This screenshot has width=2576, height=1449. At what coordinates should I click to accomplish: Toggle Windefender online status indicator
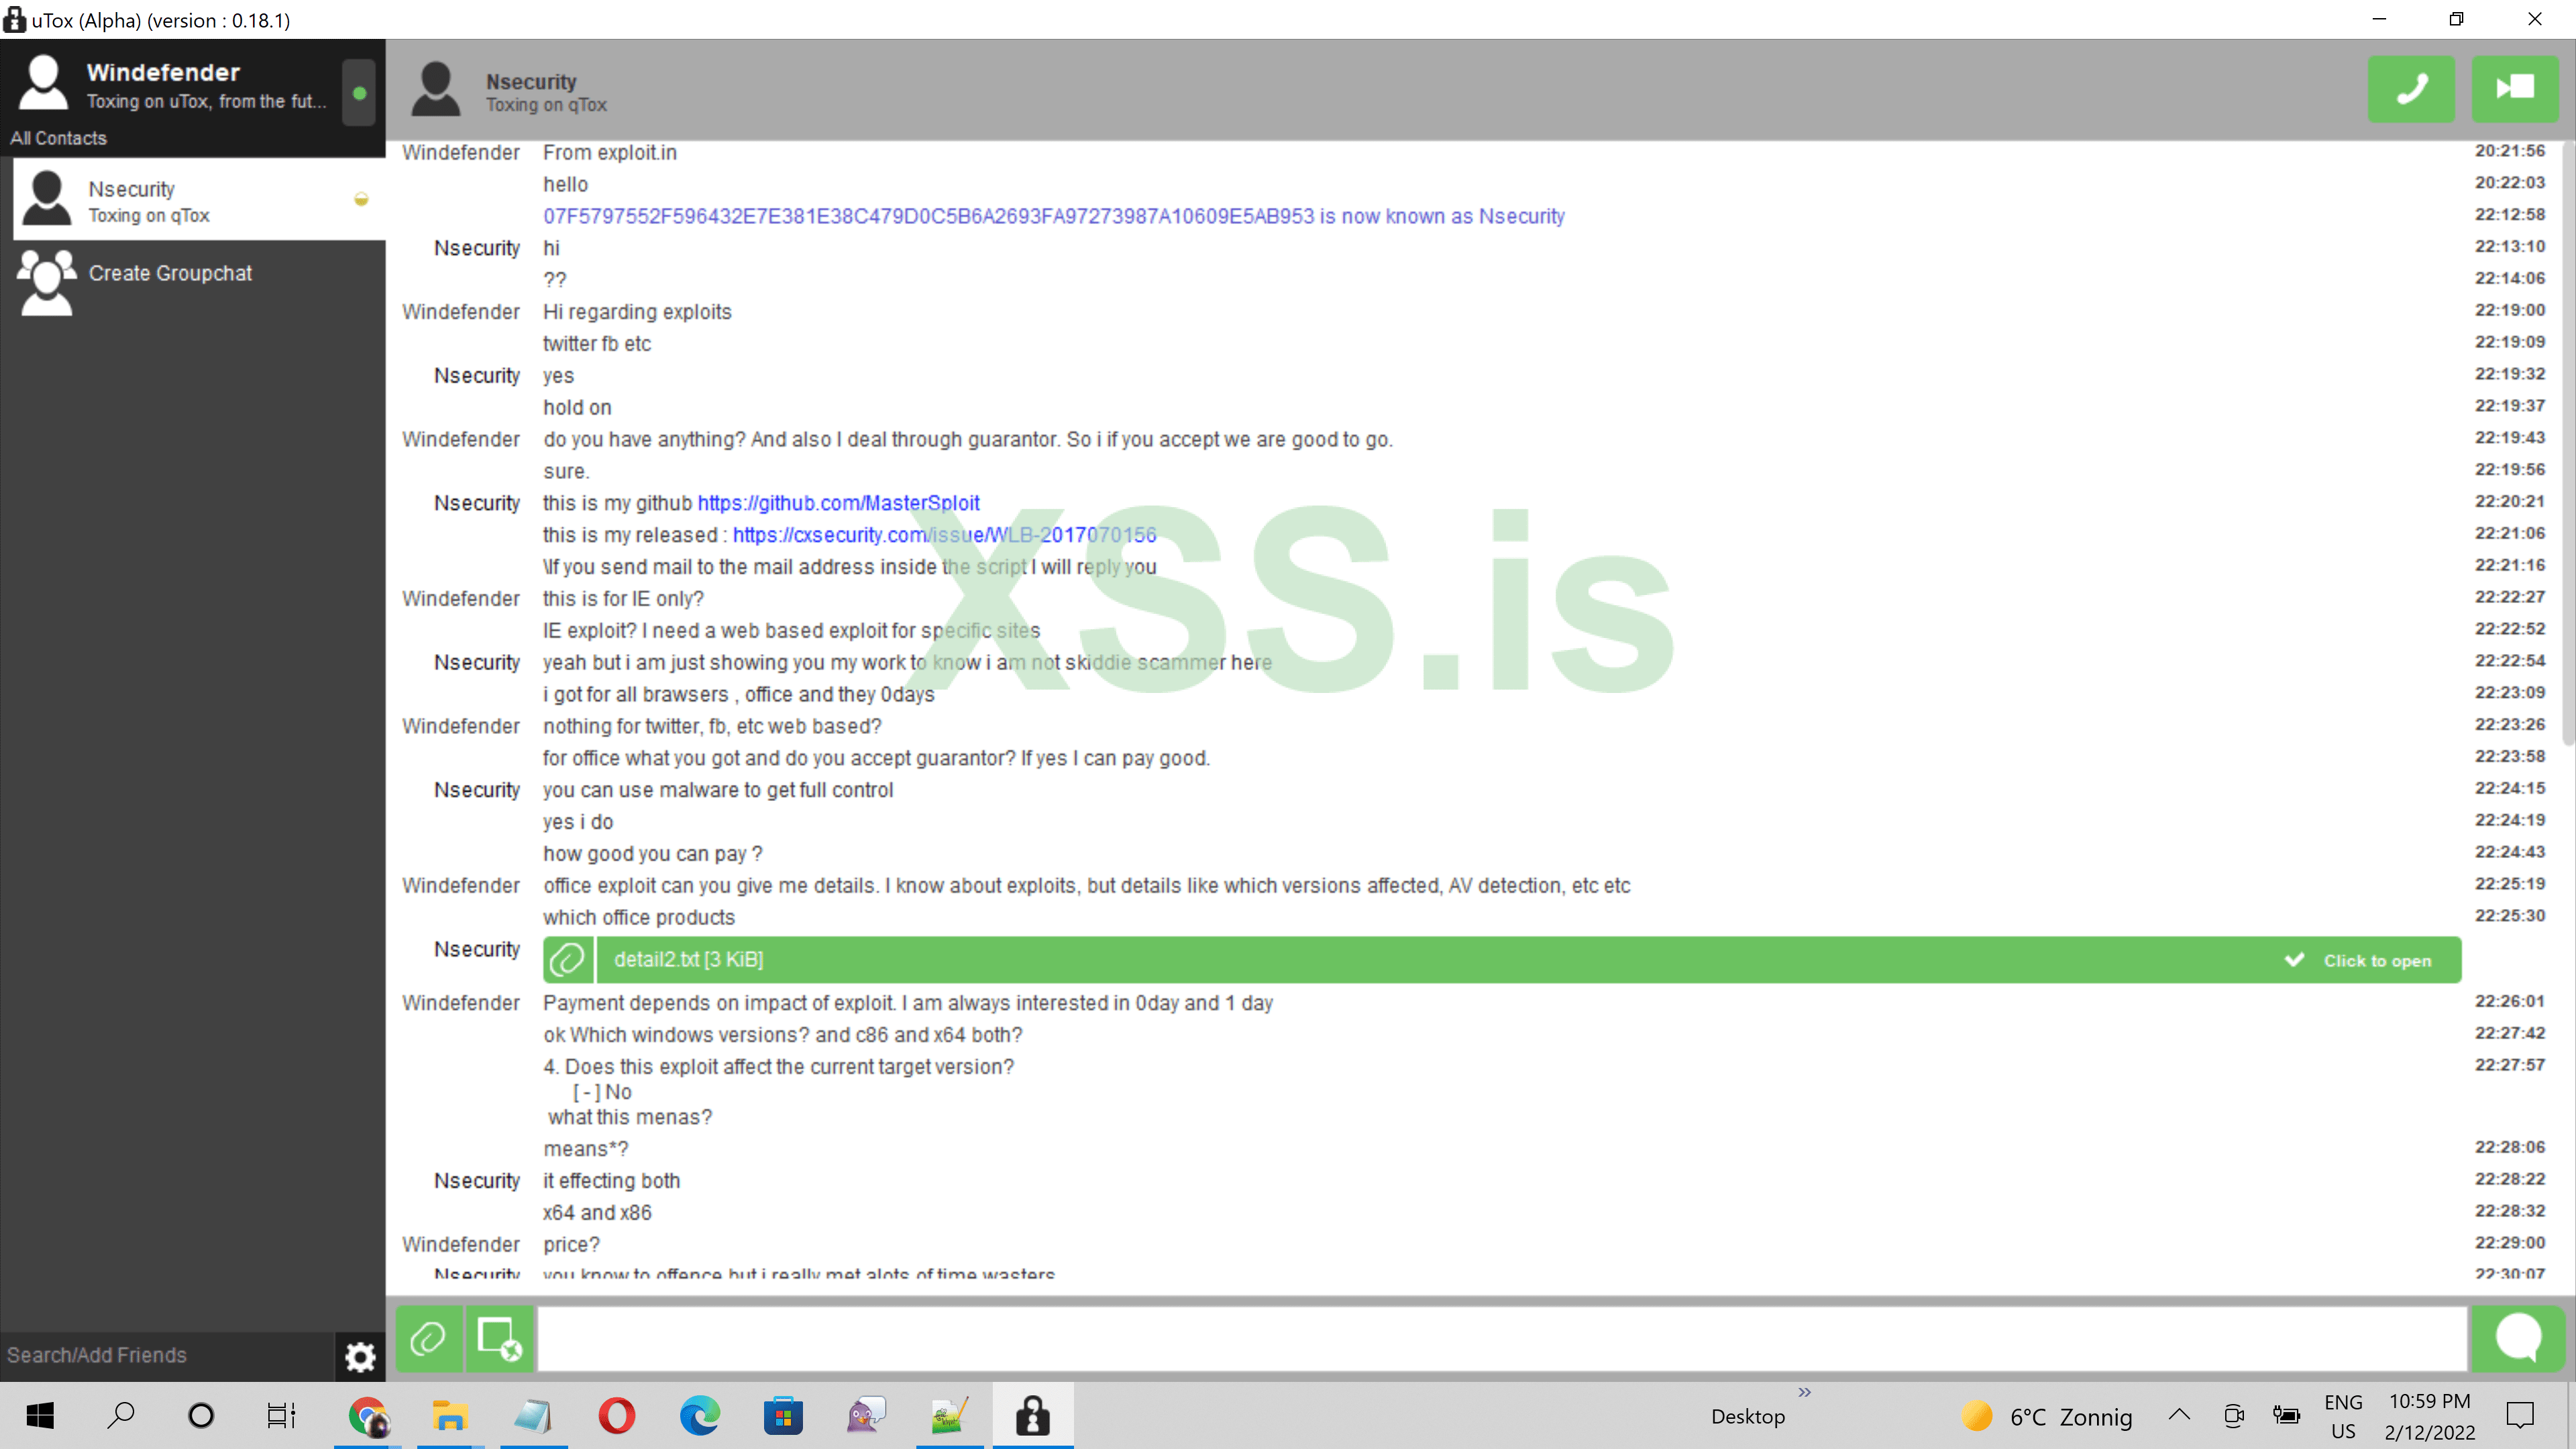tap(359, 92)
